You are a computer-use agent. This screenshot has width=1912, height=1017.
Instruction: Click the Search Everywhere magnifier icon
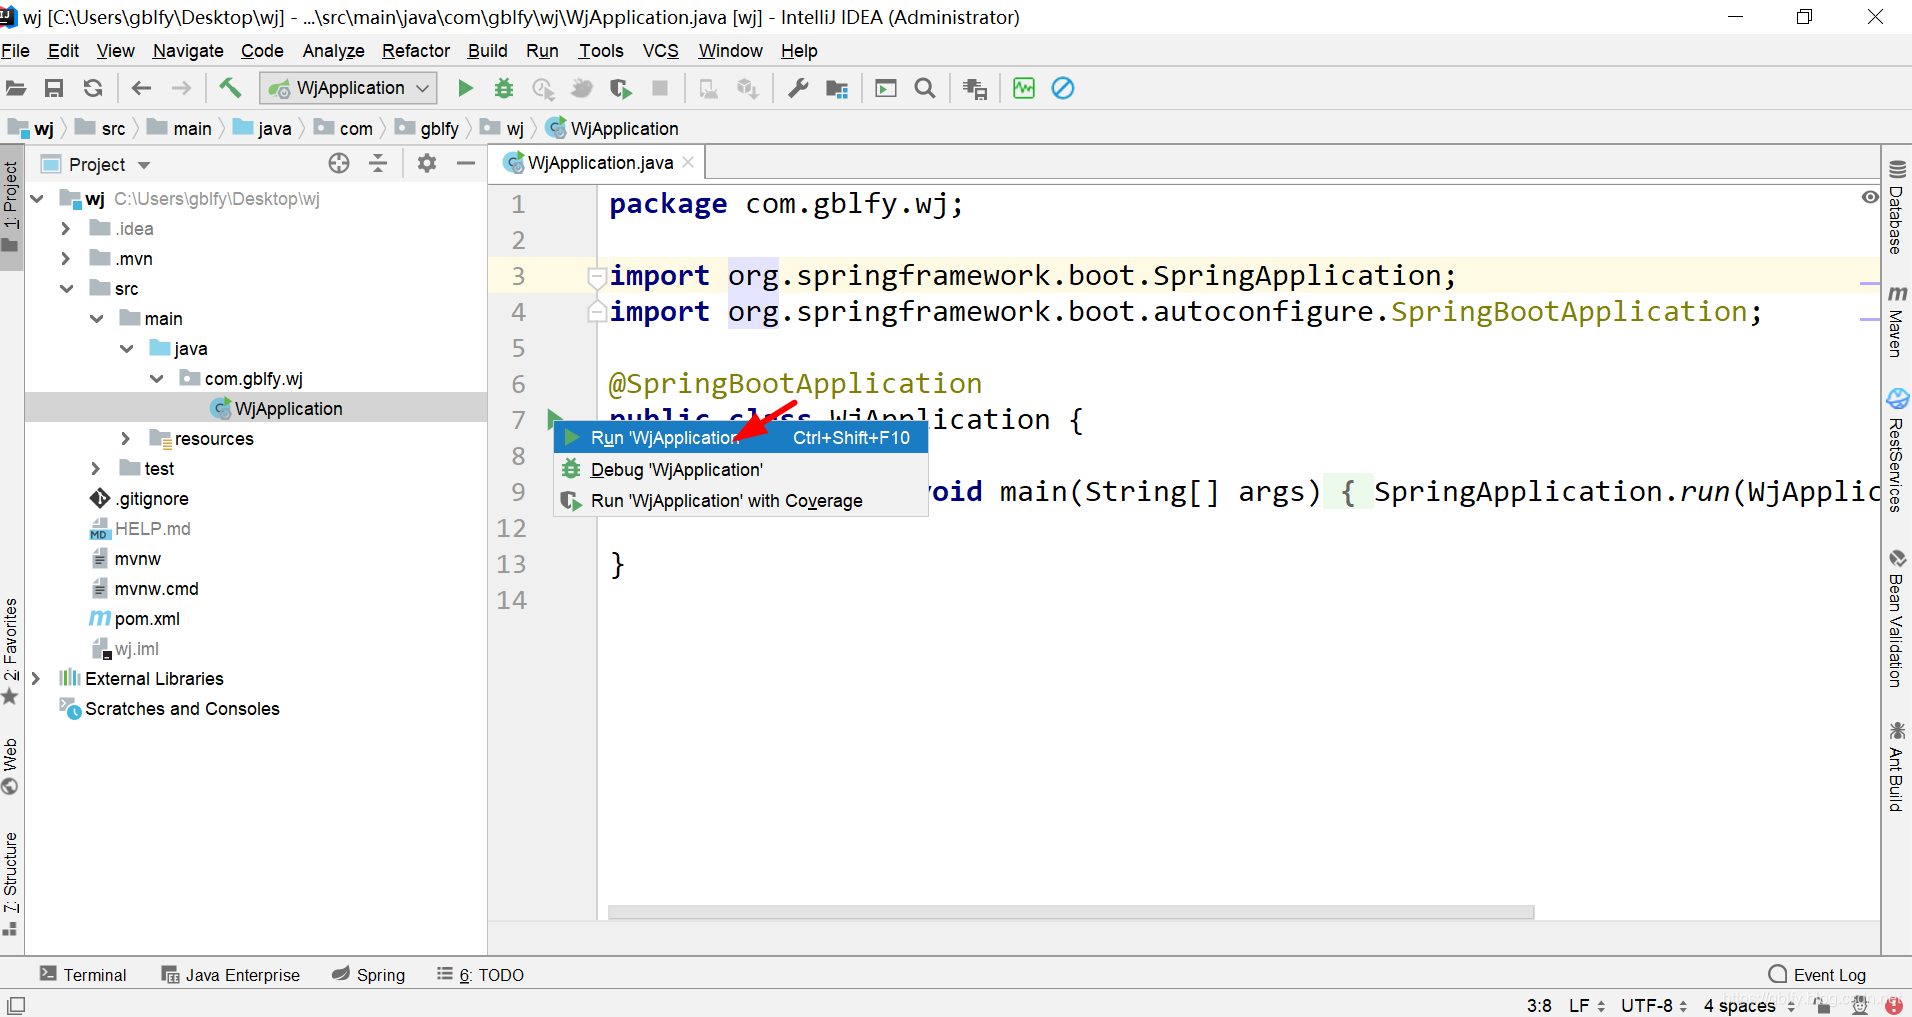(925, 89)
